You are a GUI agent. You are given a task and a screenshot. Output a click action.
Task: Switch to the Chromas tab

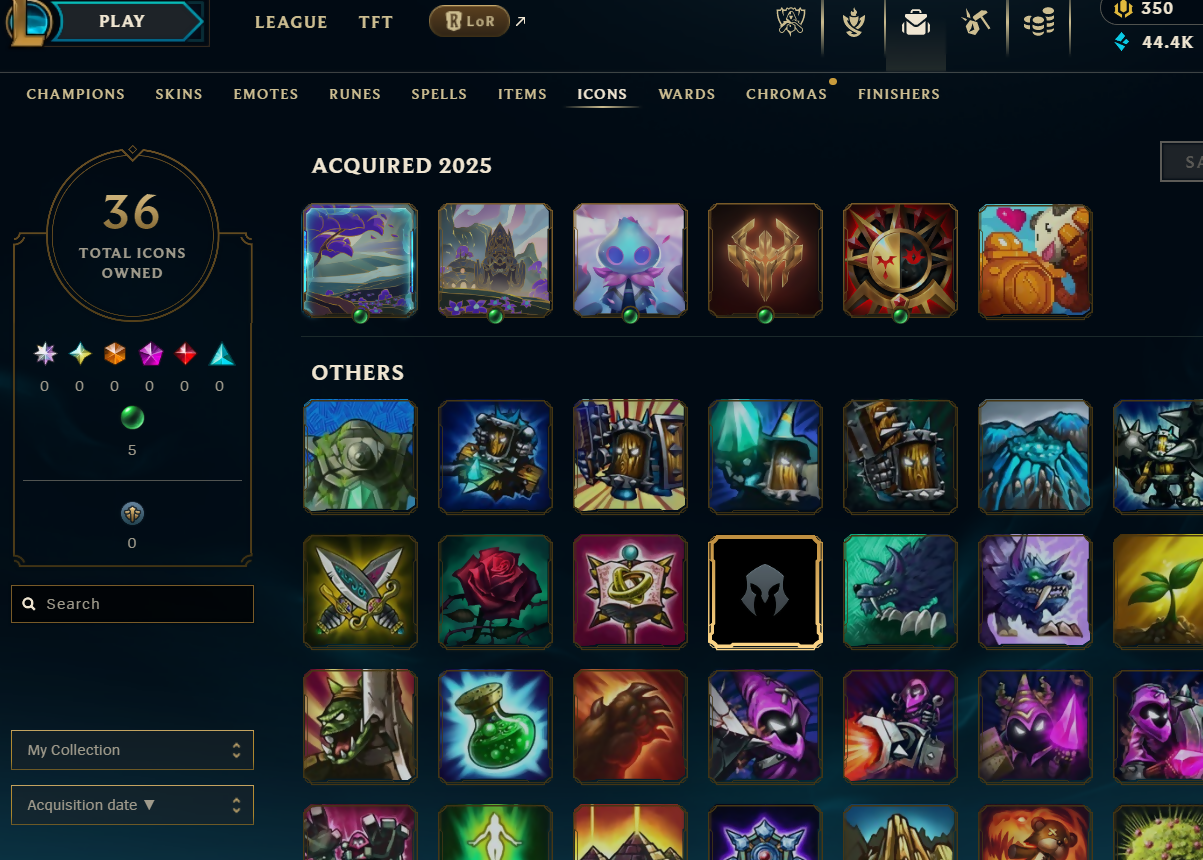(786, 94)
